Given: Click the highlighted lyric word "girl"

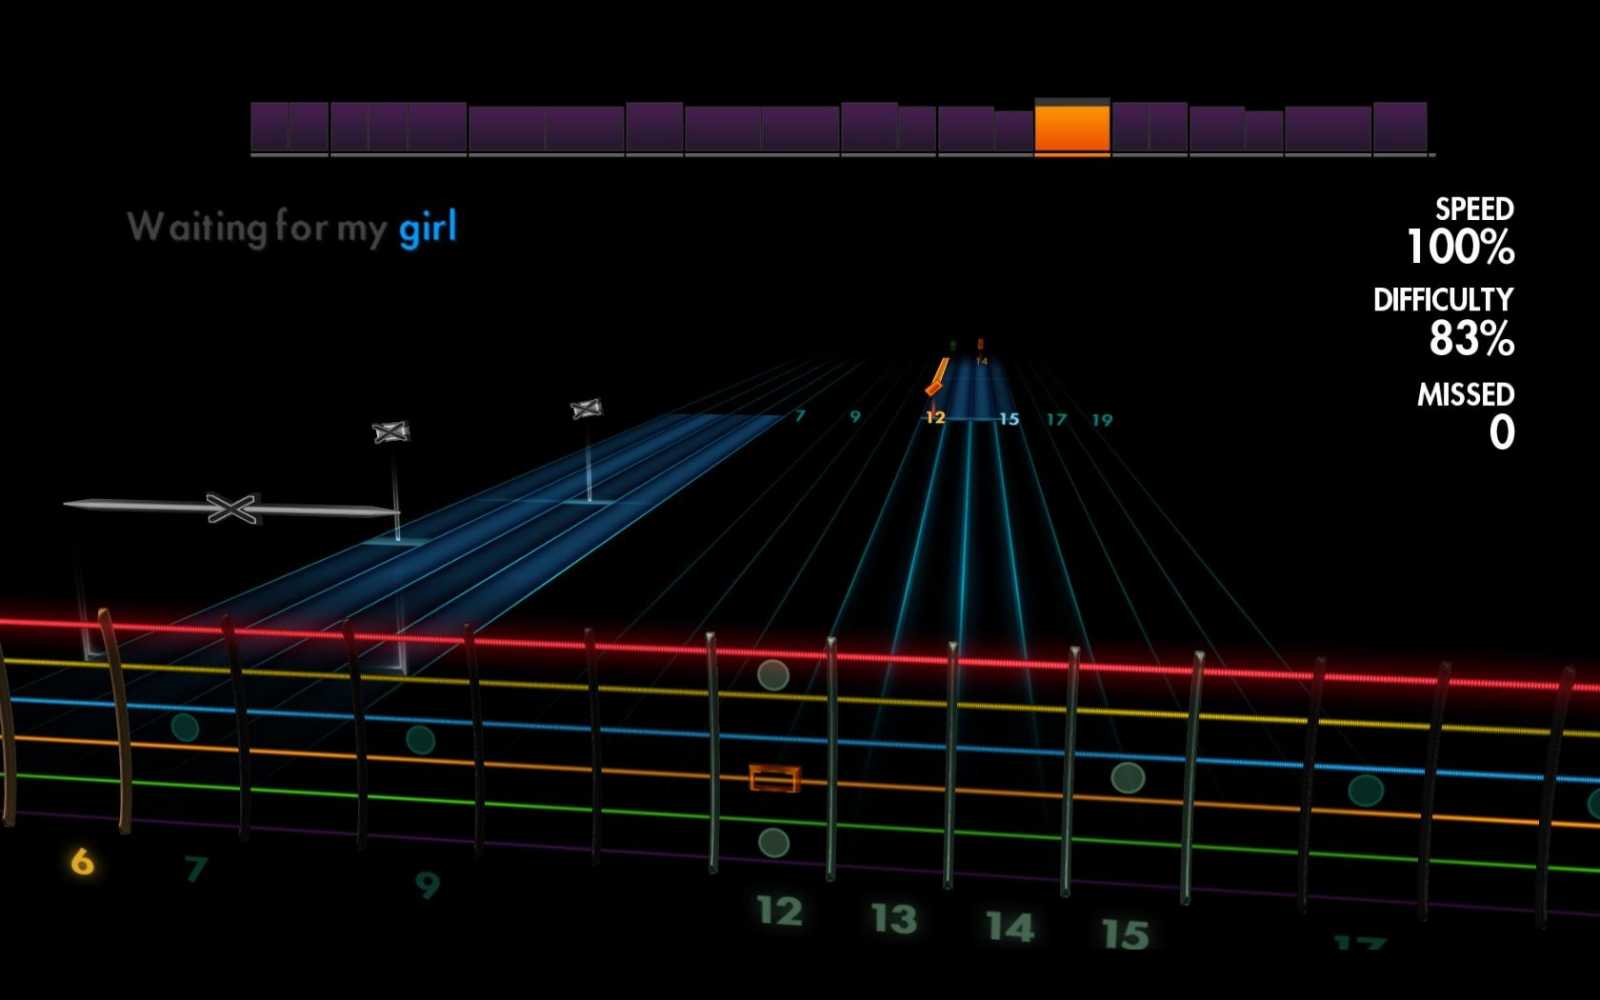Looking at the screenshot, I should click(x=428, y=228).
